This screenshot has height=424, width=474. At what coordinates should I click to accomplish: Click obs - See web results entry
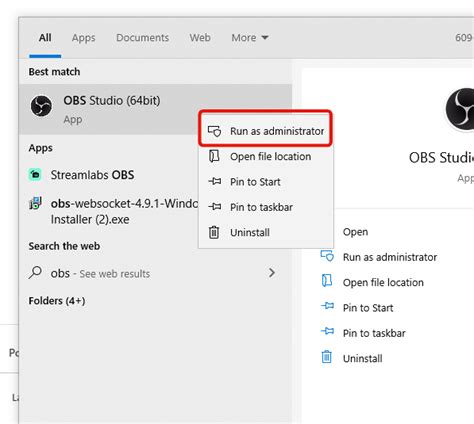pos(156,273)
